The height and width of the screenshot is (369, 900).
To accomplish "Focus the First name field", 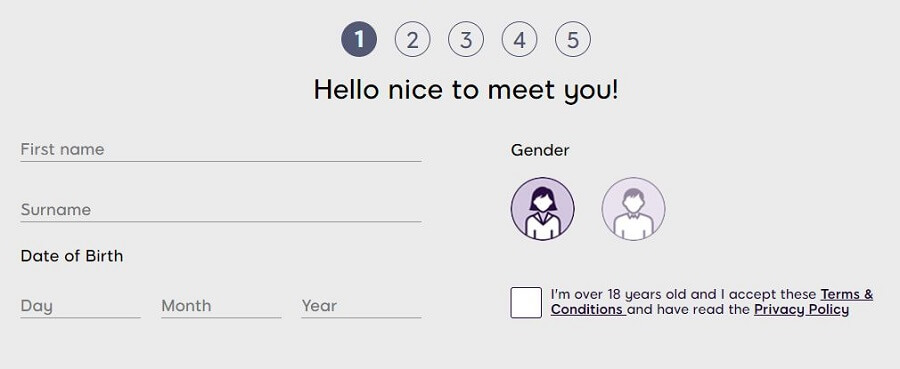I will pyautogui.click(x=221, y=149).
